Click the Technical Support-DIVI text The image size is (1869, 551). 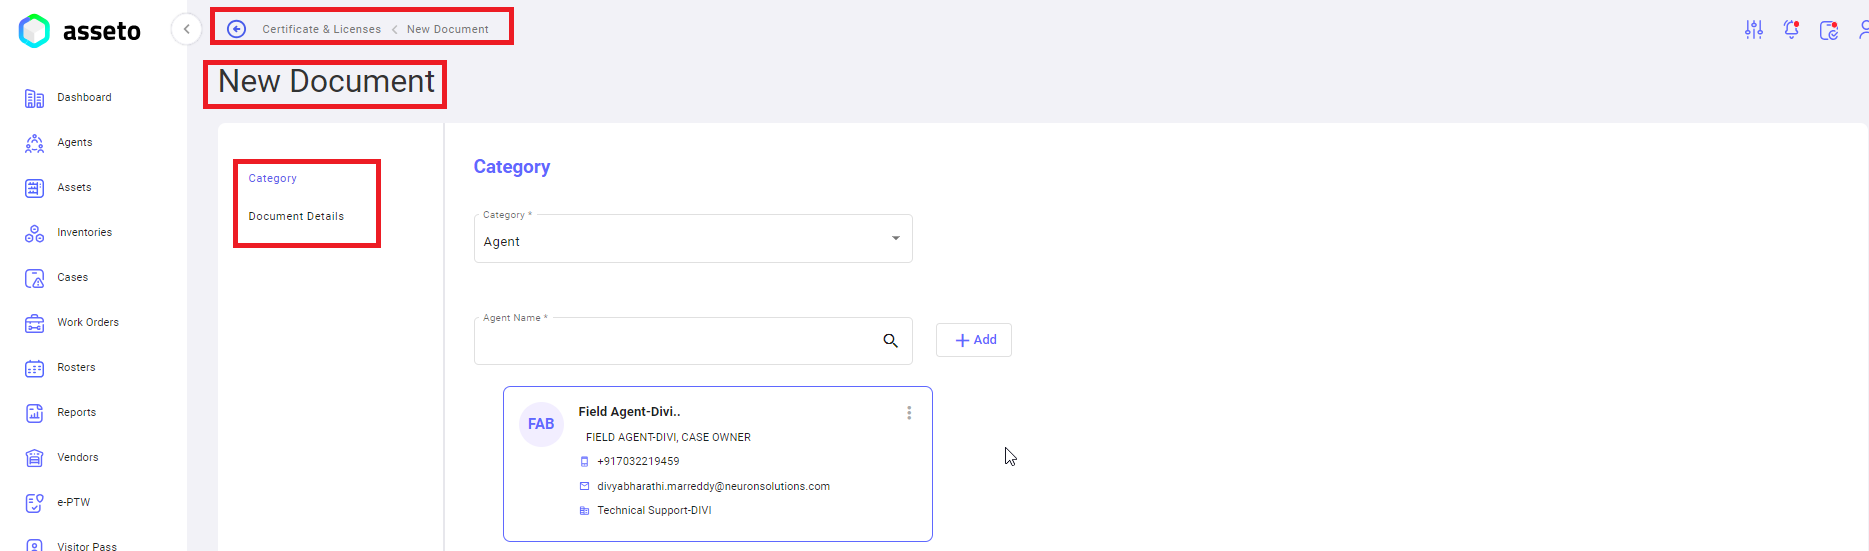654,511
